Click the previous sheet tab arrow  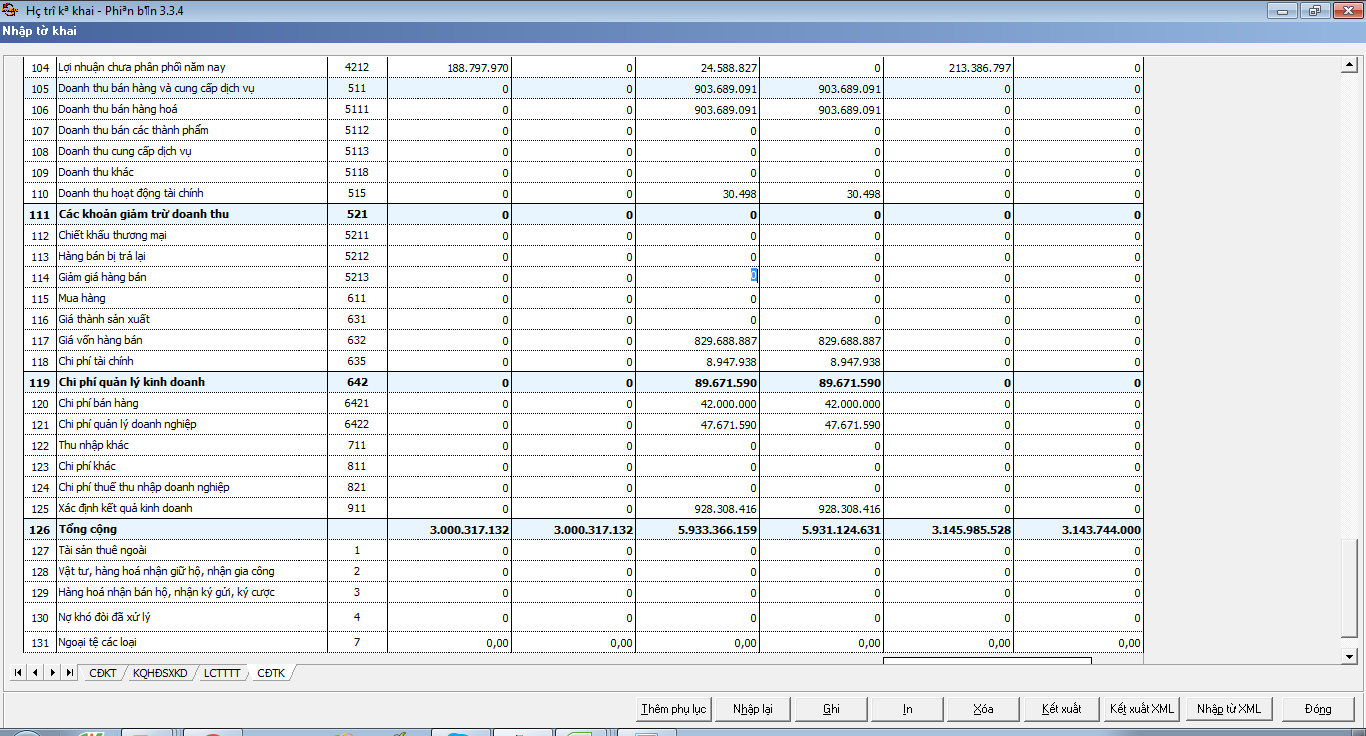click(x=35, y=673)
